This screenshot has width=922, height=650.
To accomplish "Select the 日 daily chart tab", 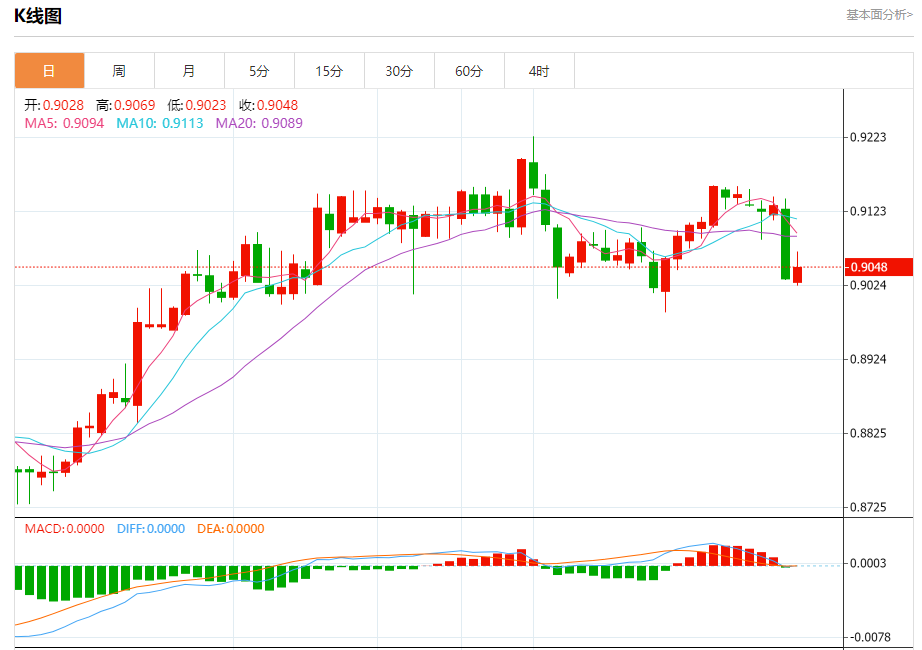I will click(49, 71).
